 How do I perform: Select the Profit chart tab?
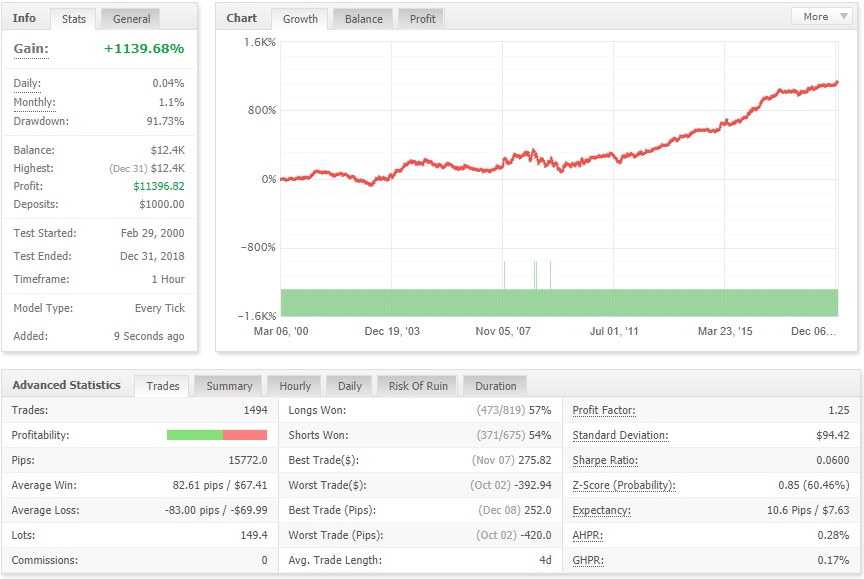[423, 19]
